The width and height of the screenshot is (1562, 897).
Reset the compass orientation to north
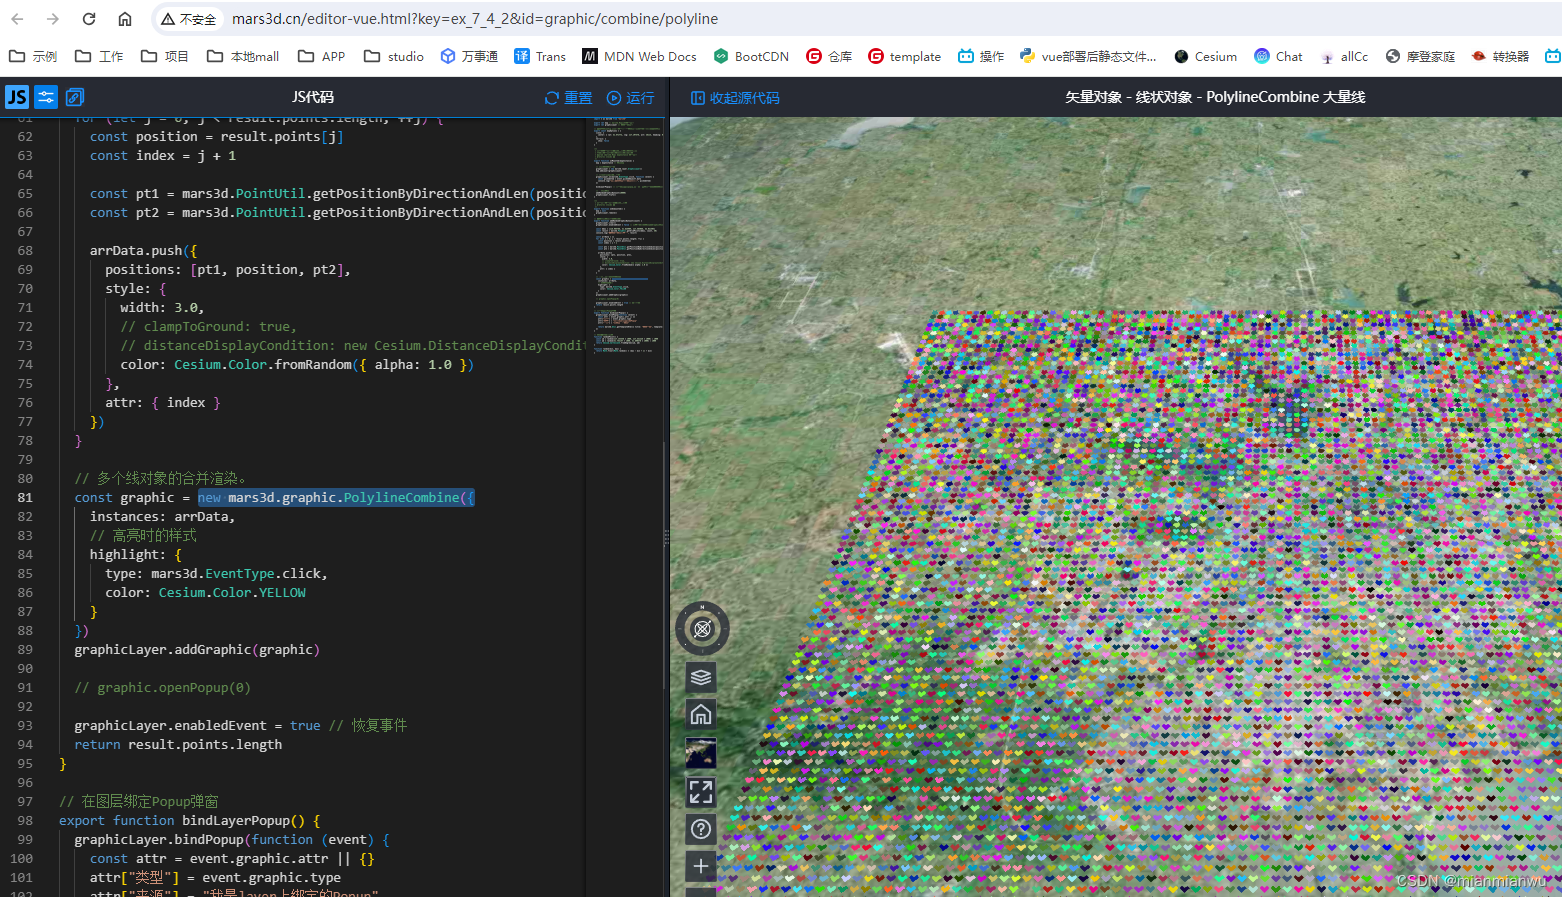point(702,628)
